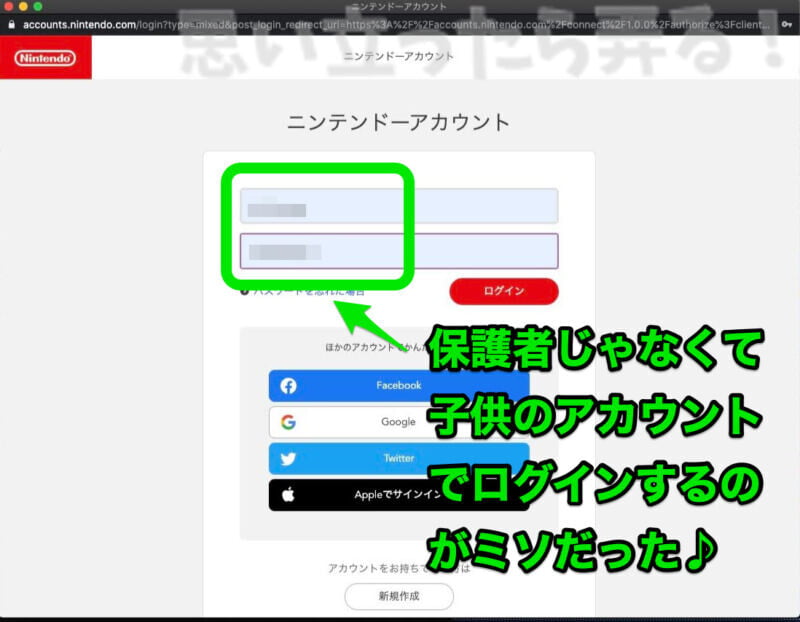Click the lock icon in address bar
Screen dimensions: 800x622
11,24
